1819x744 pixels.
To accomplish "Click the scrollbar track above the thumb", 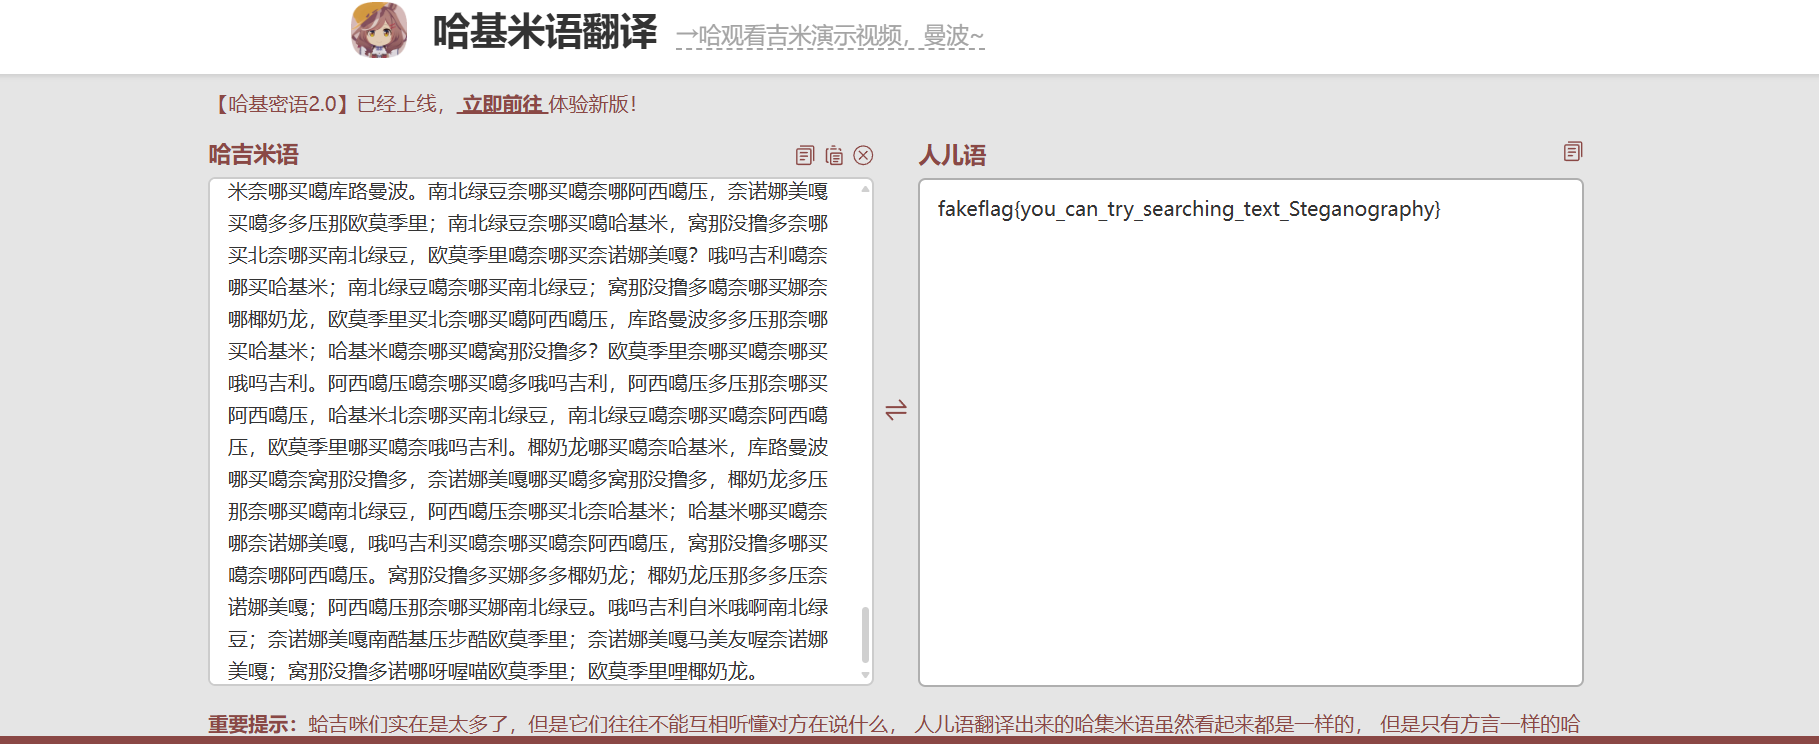I will [866, 400].
